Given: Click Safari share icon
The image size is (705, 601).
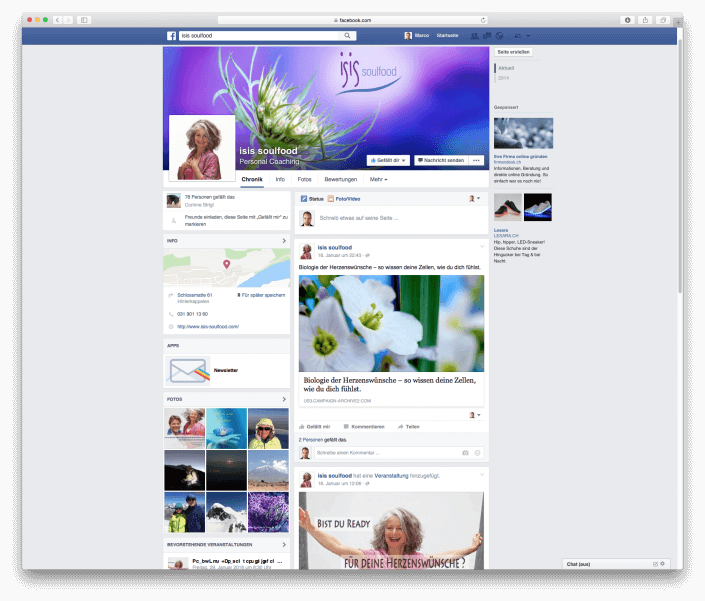Looking at the screenshot, I should [645, 20].
